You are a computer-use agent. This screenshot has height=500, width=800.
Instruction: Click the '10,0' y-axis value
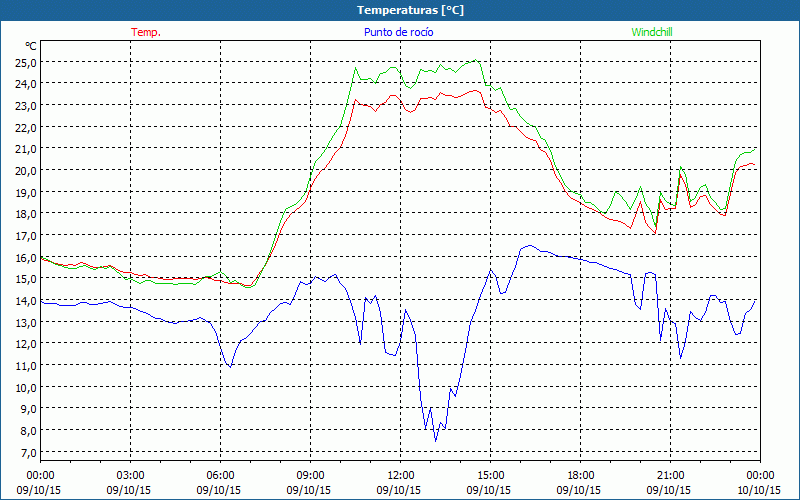pyautogui.click(x=26, y=388)
